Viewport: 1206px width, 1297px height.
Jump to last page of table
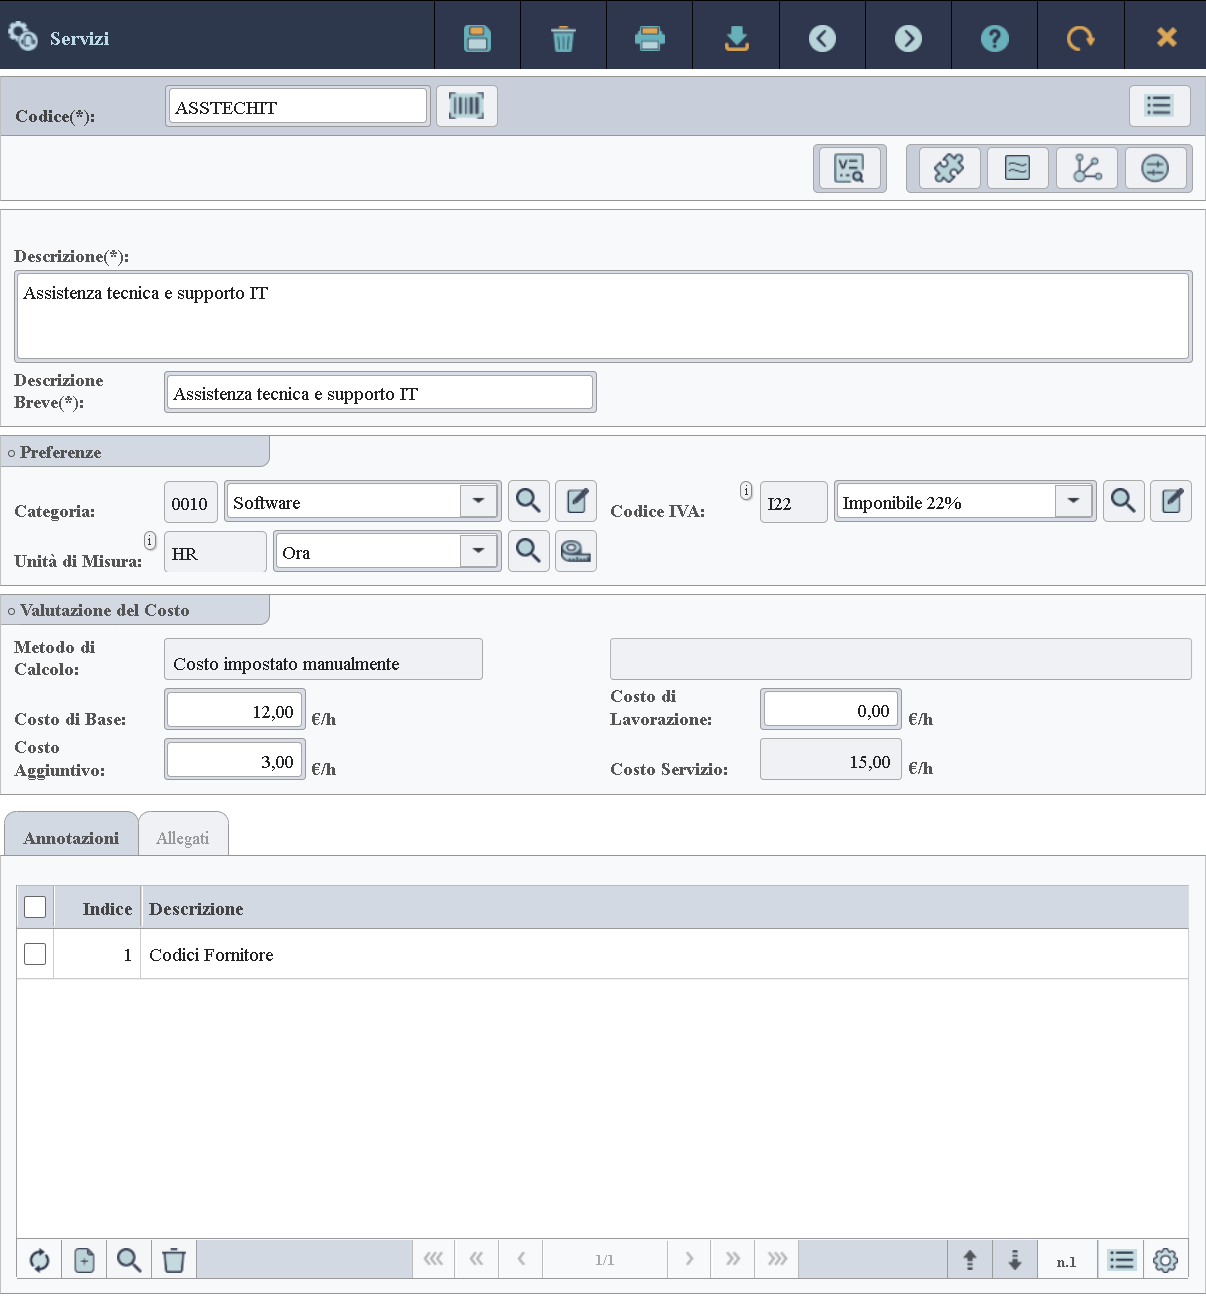pyautogui.click(x=777, y=1259)
